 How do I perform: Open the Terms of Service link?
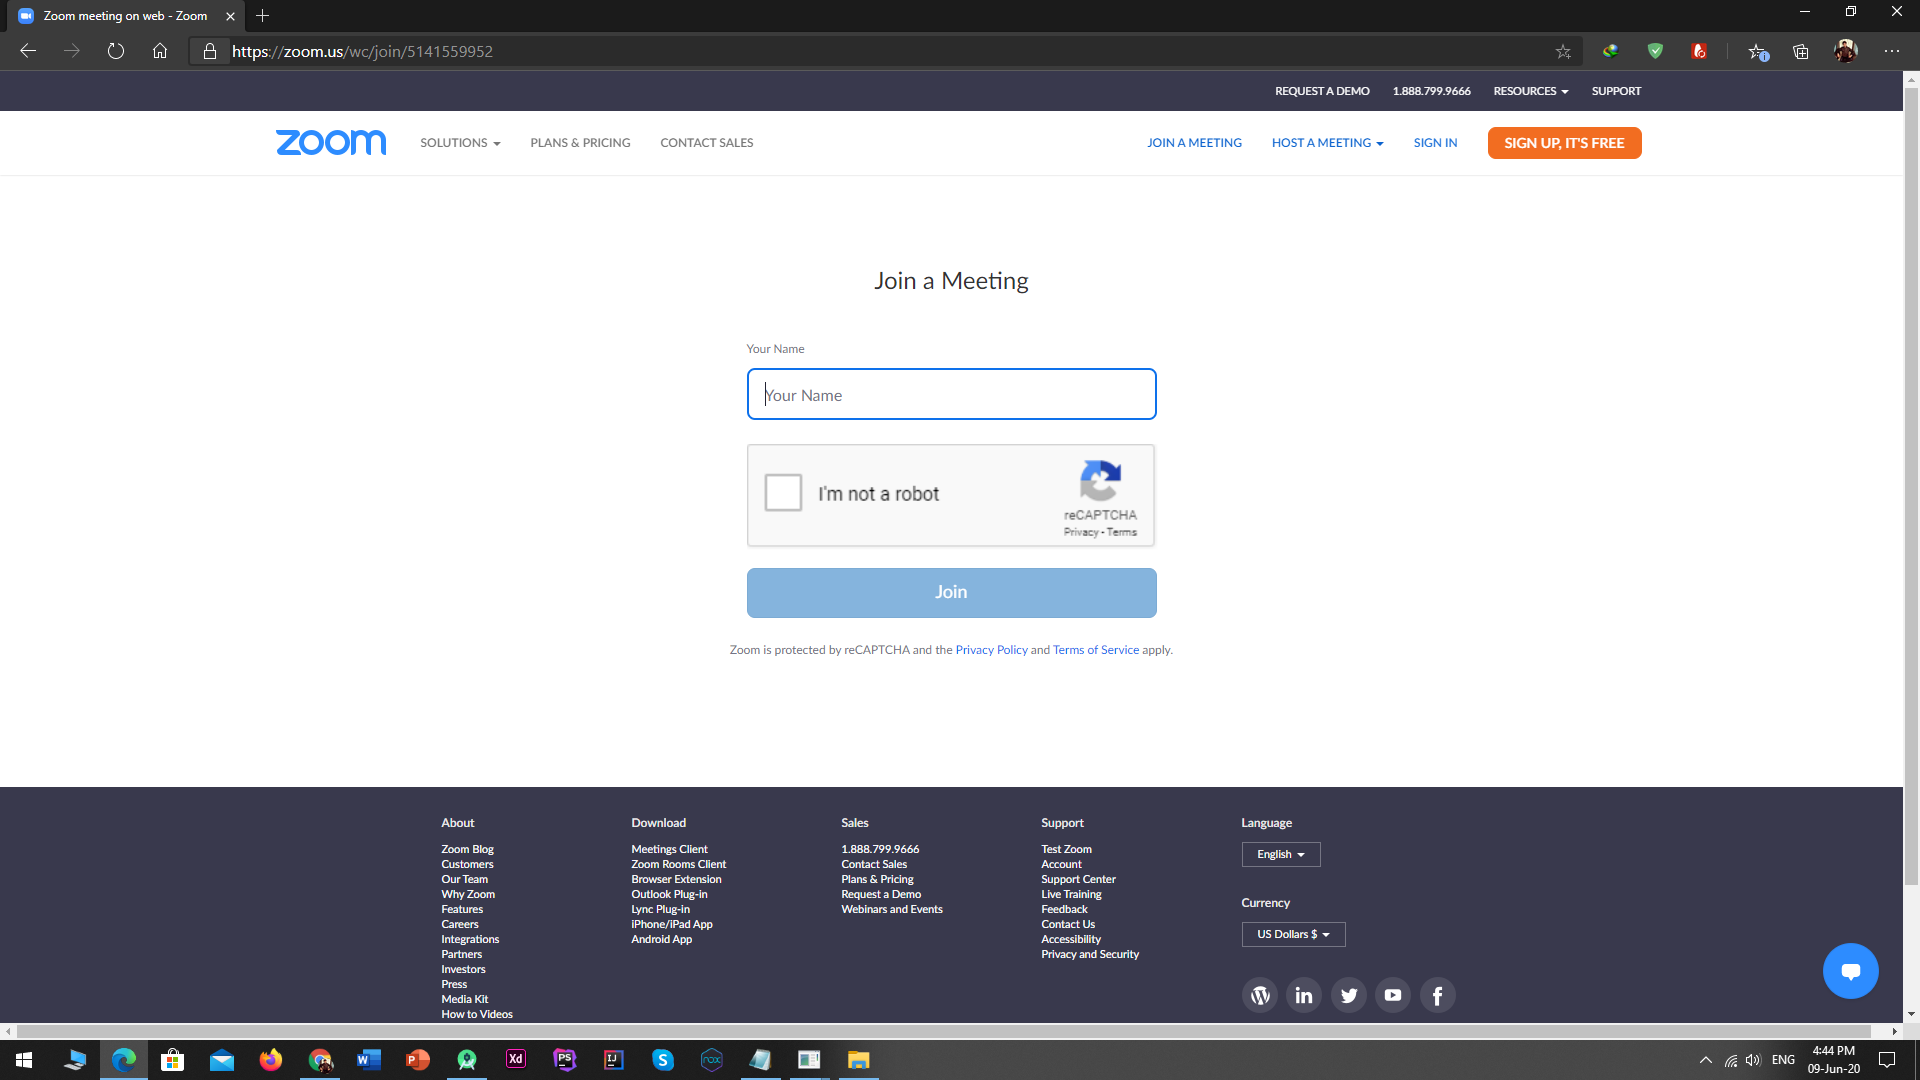[1095, 650]
